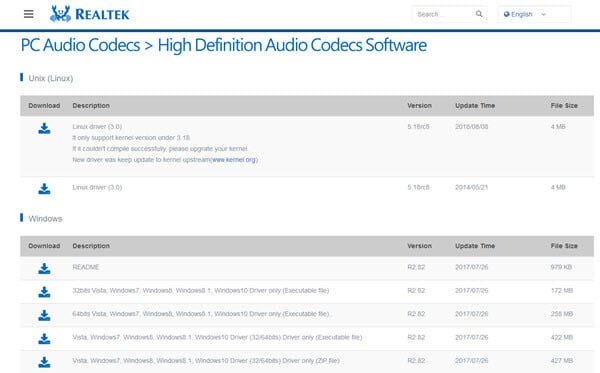Click the 172 MB file size cell

(562, 290)
